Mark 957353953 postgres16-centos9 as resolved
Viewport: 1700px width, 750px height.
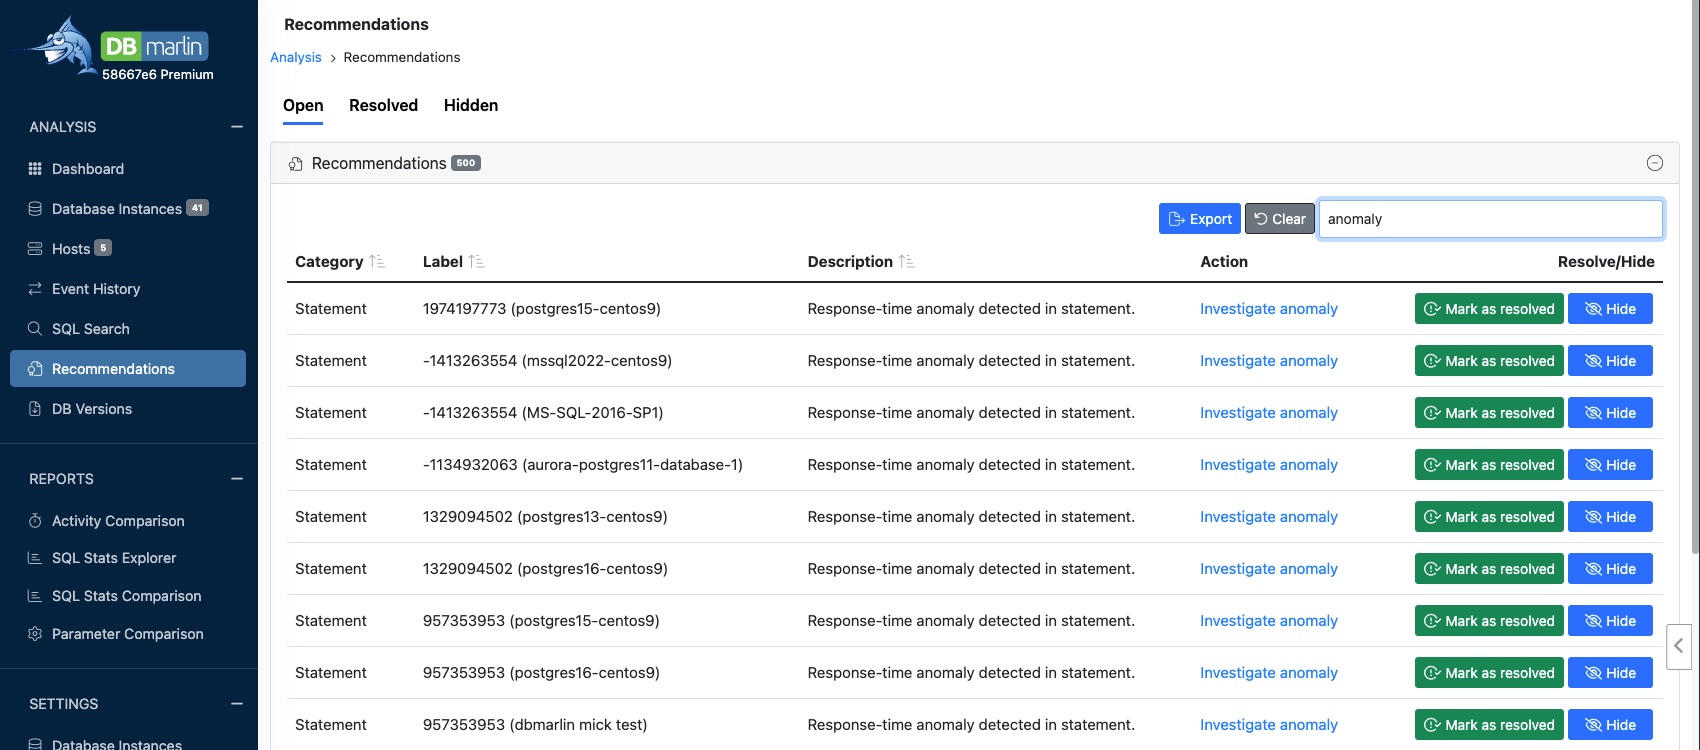[1489, 673]
